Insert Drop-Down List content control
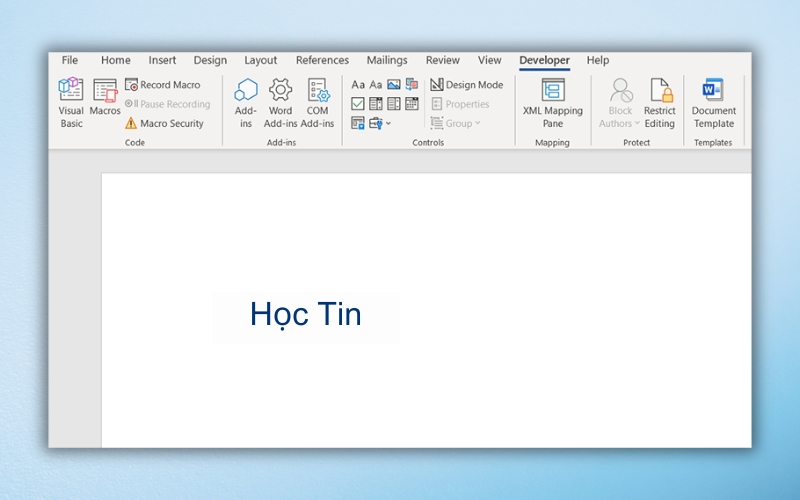The image size is (800, 500). [x=393, y=104]
